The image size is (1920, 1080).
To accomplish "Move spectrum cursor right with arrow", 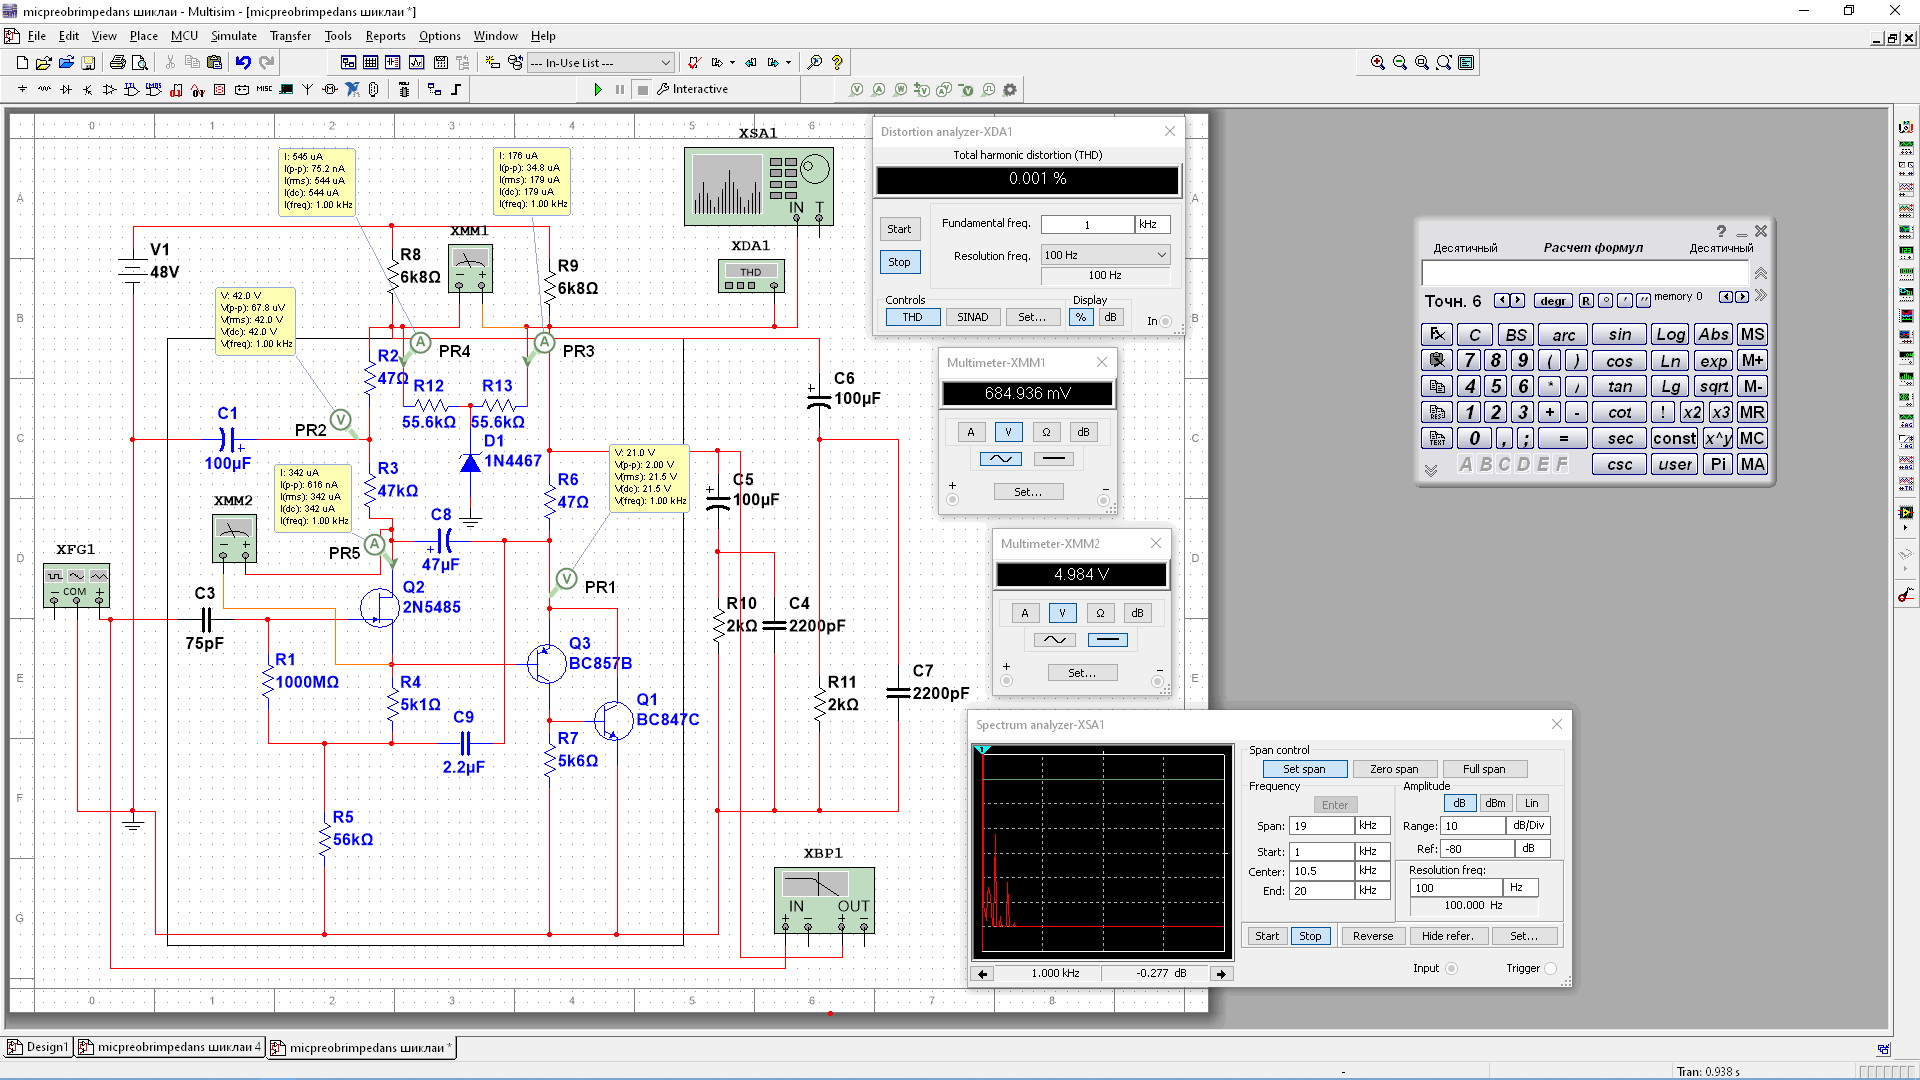I will point(1221,974).
